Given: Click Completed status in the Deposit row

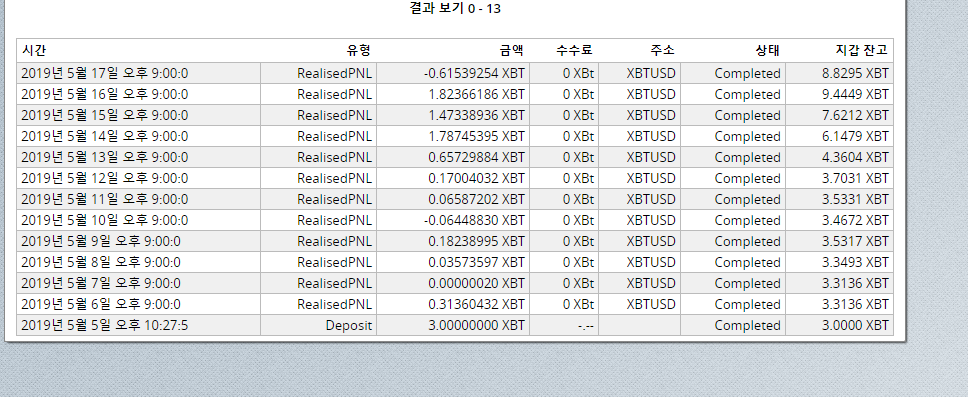Looking at the screenshot, I should (733, 325).
